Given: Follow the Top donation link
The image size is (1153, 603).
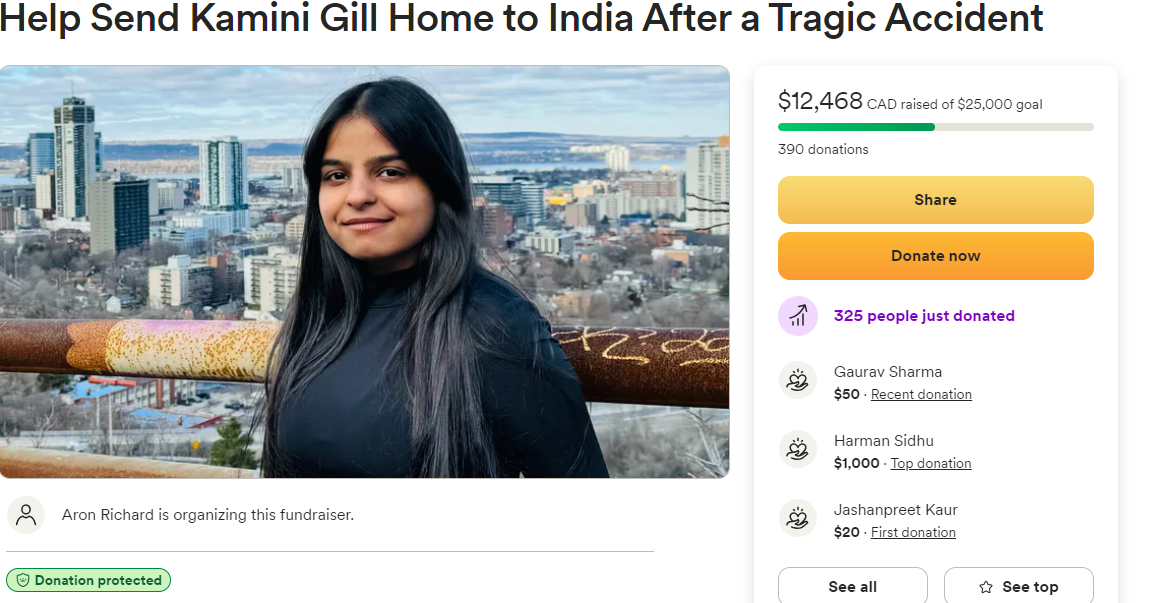Looking at the screenshot, I should 930,463.
